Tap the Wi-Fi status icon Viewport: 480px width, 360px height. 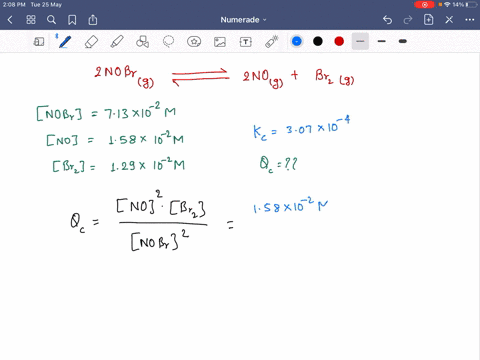447,5
